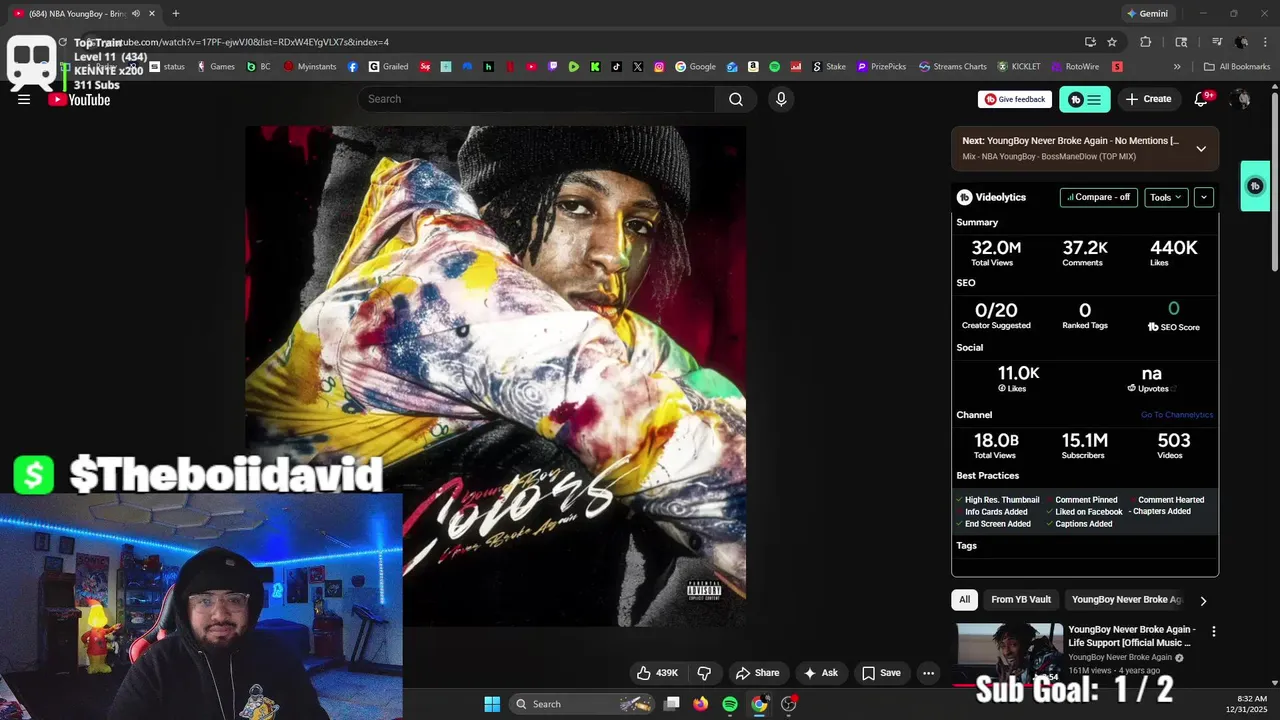Viewport: 1280px width, 720px height.
Task: Open options for Life Support video
Action: pyautogui.click(x=1214, y=632)
